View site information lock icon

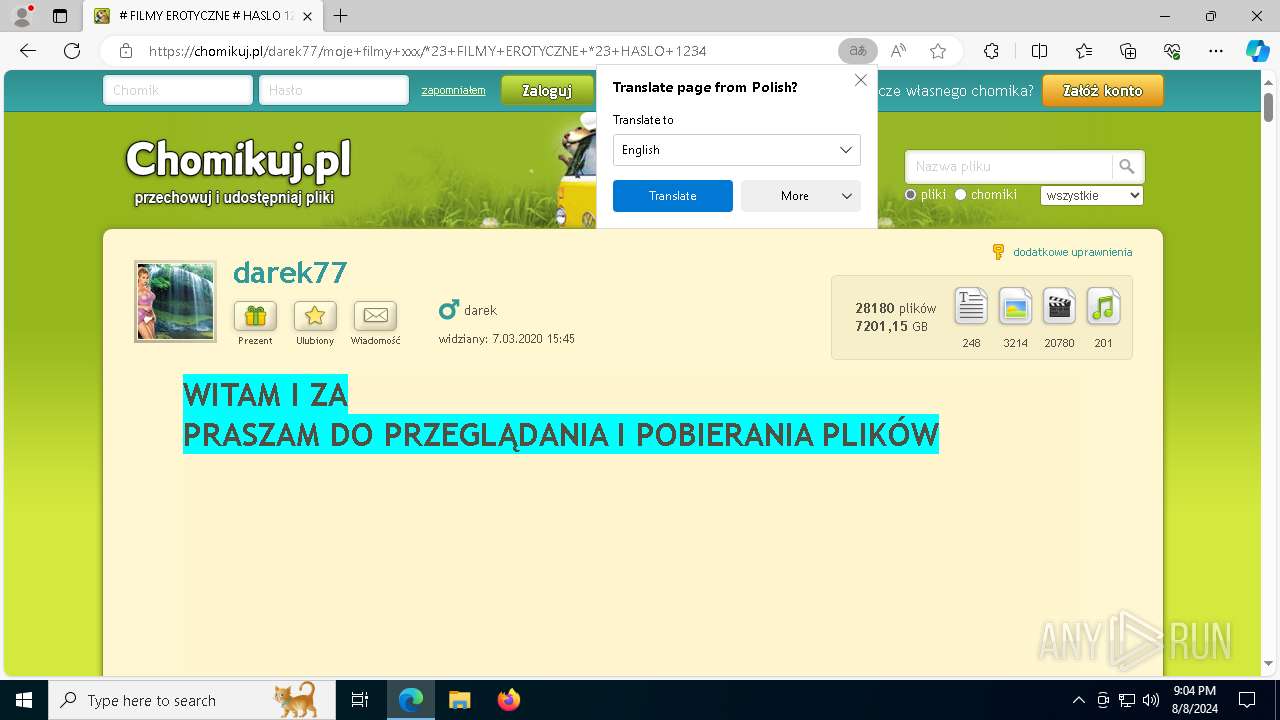coord(126,51)
